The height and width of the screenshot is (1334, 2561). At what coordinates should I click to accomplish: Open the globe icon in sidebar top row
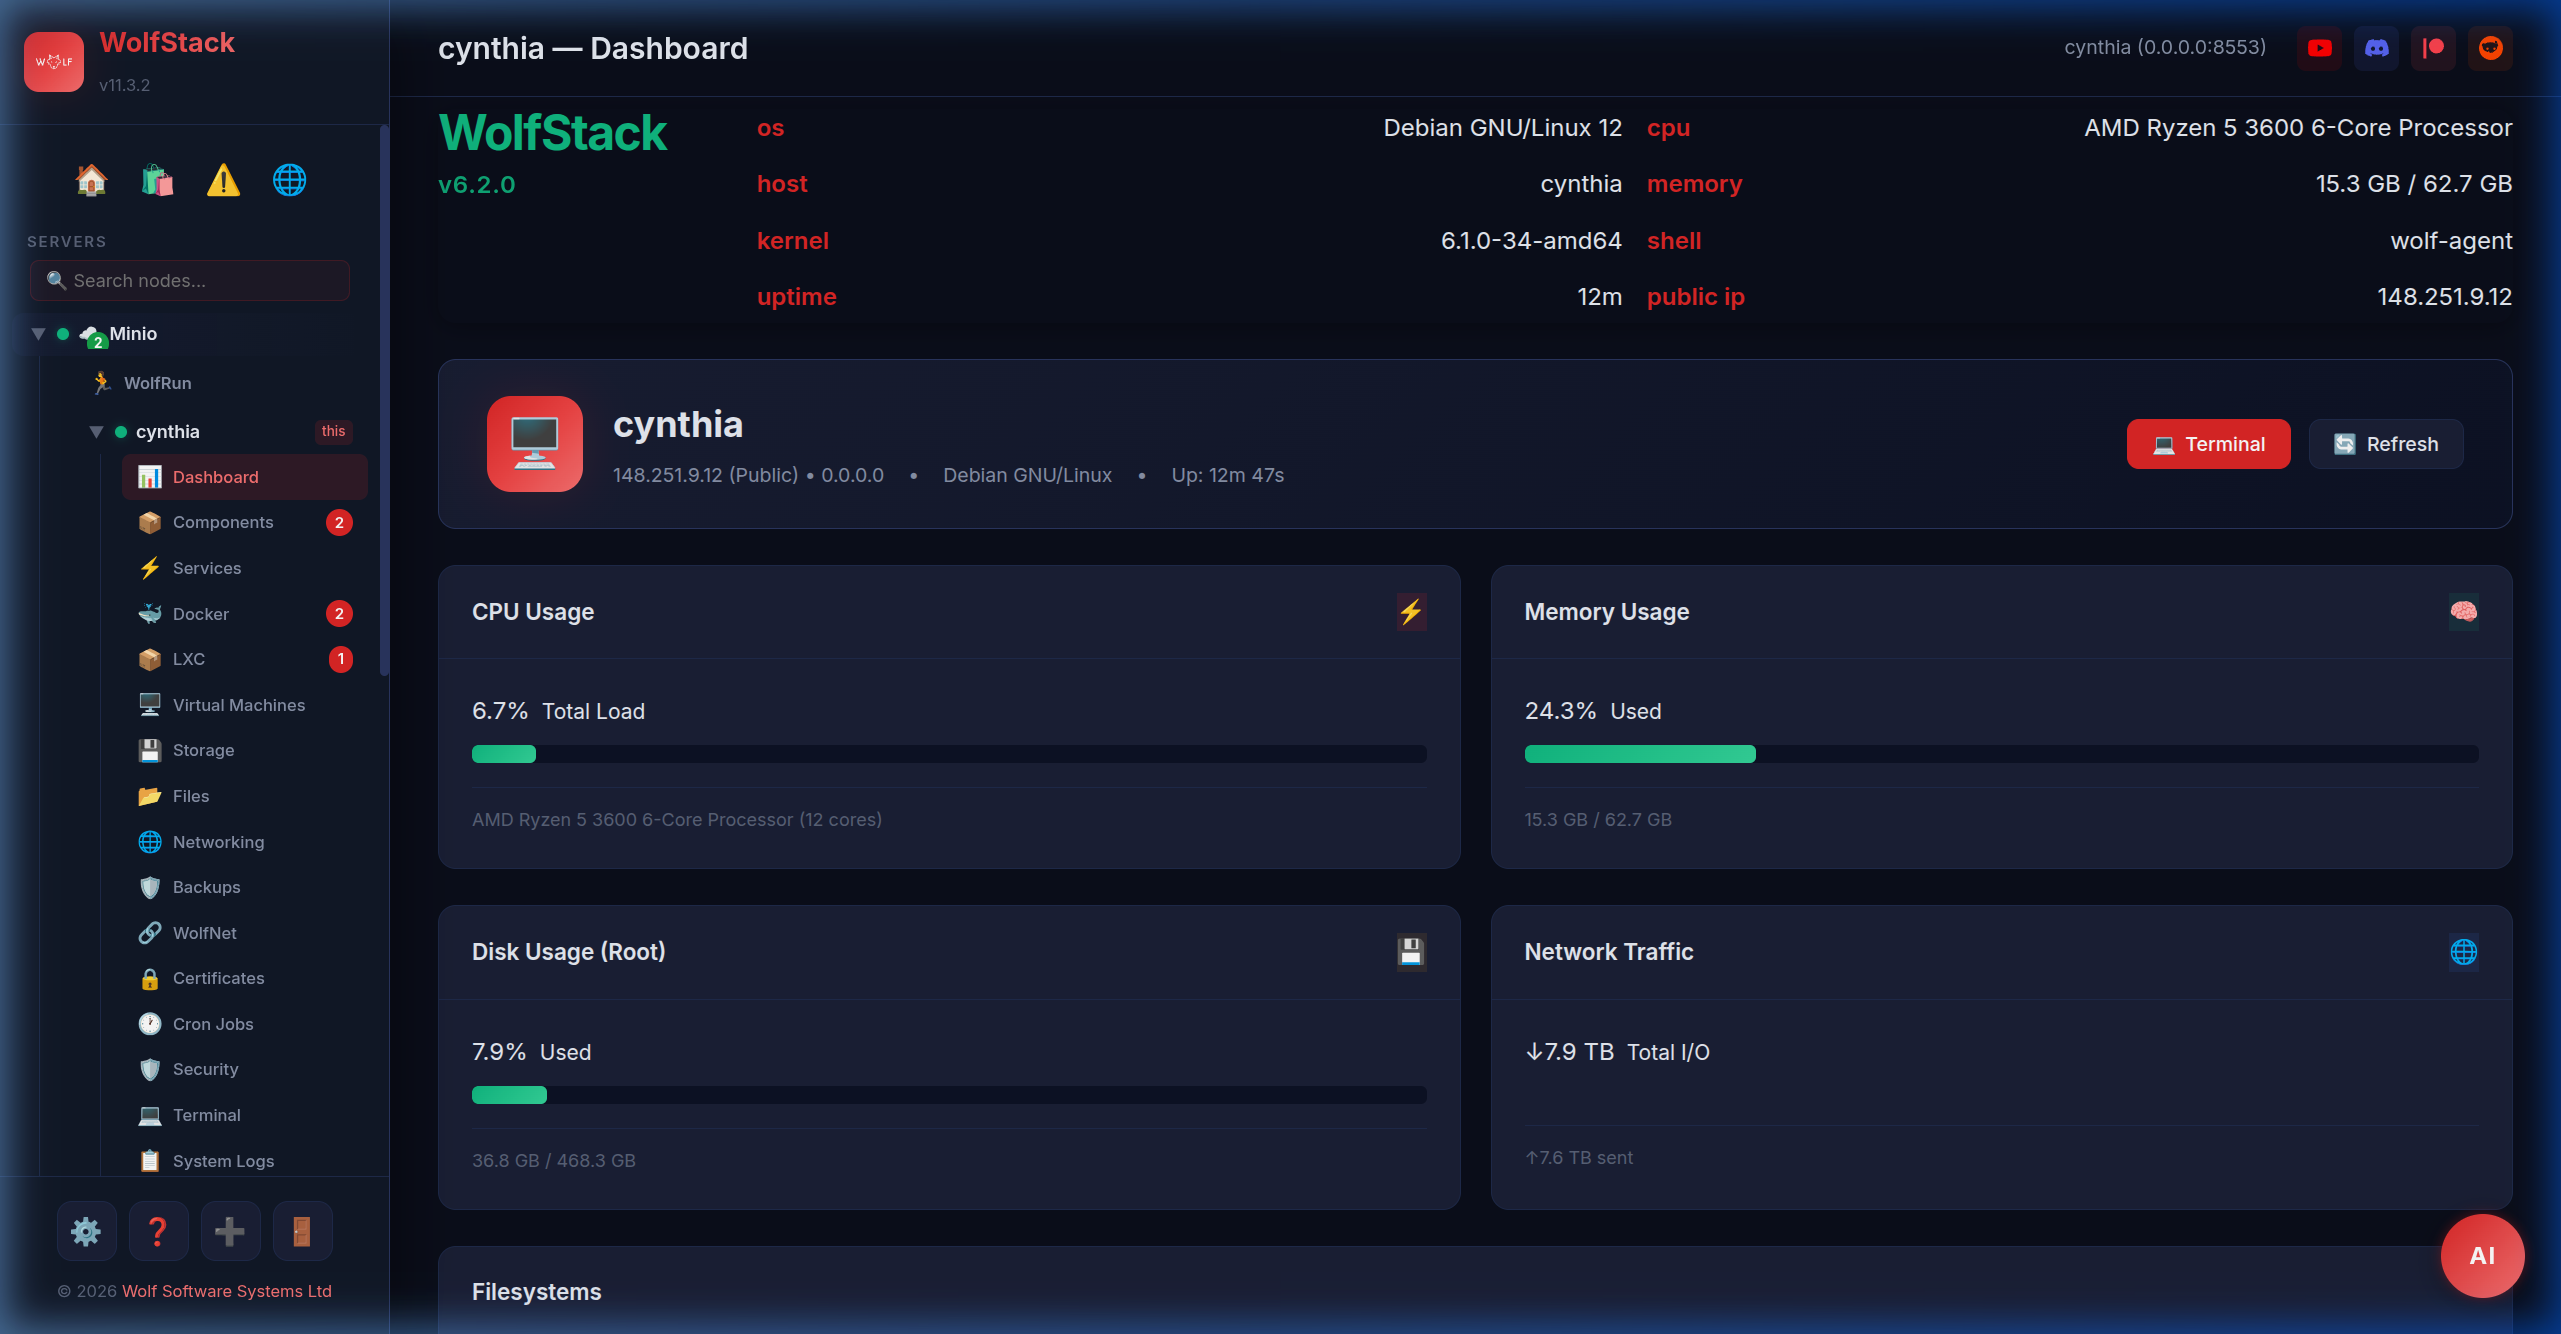[289, 180]
